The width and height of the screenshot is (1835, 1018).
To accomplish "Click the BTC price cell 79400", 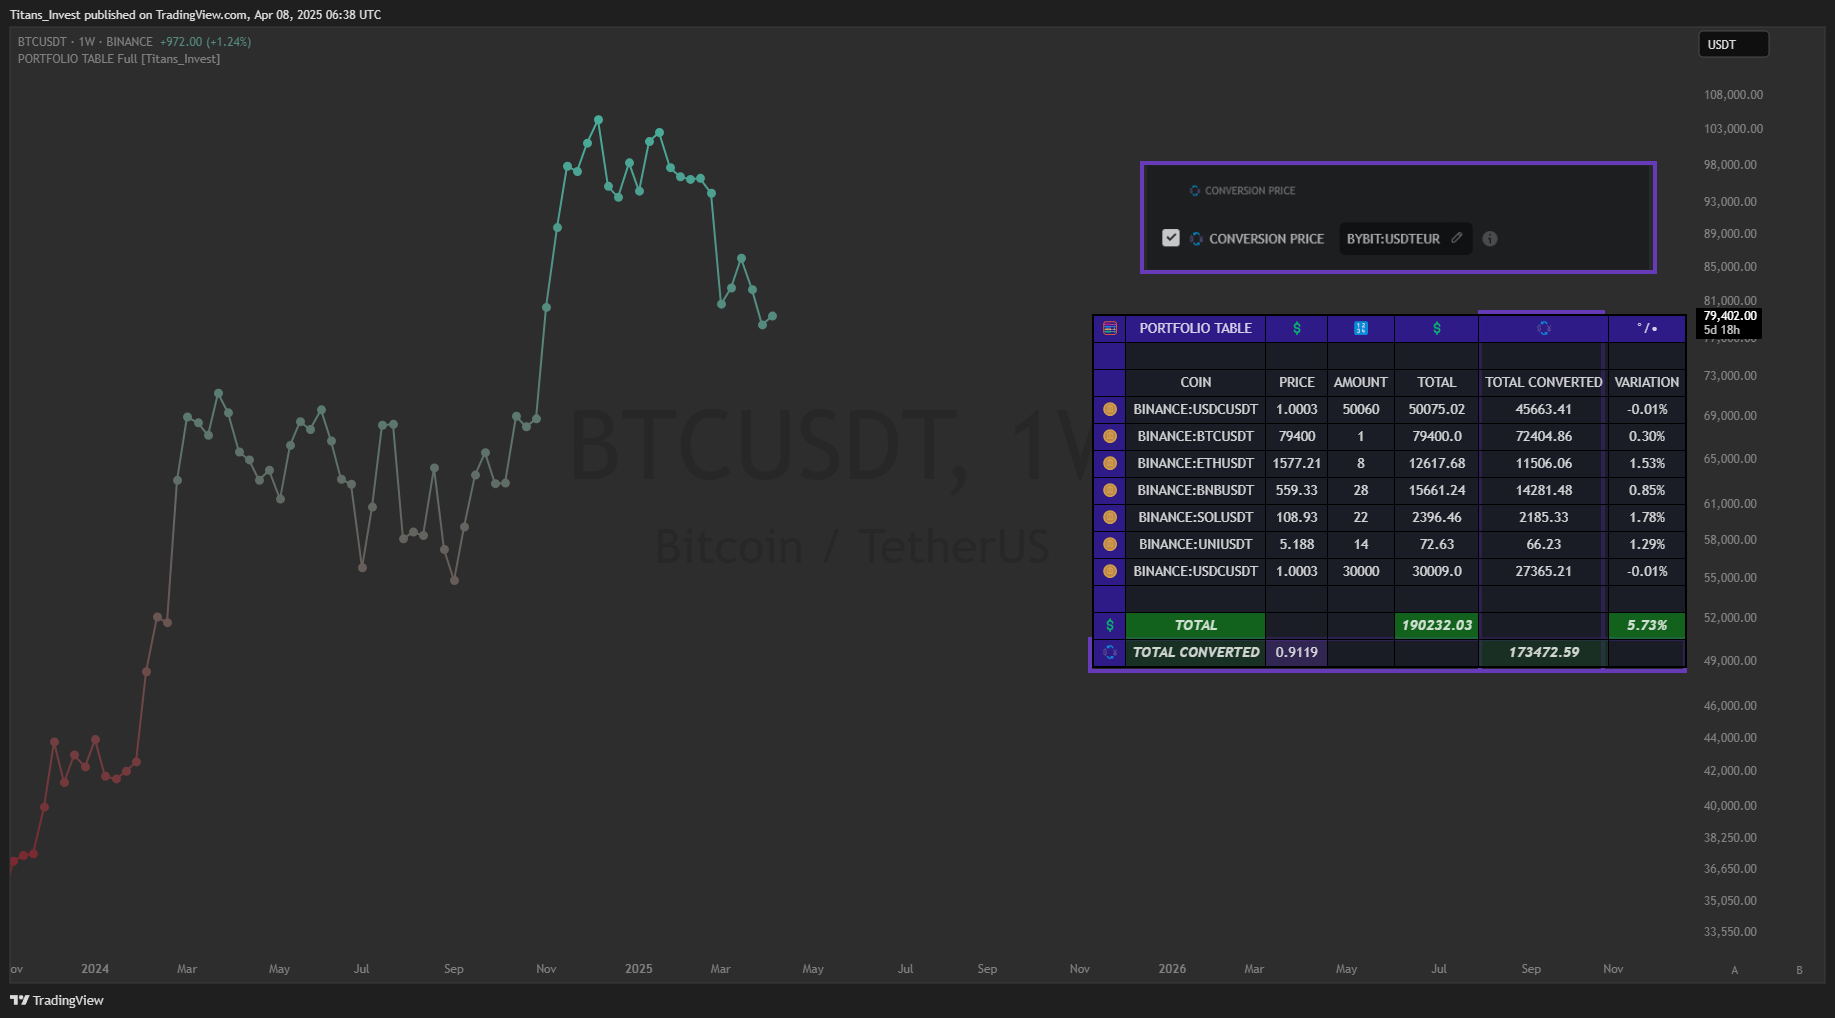I will pos(1297,436).
